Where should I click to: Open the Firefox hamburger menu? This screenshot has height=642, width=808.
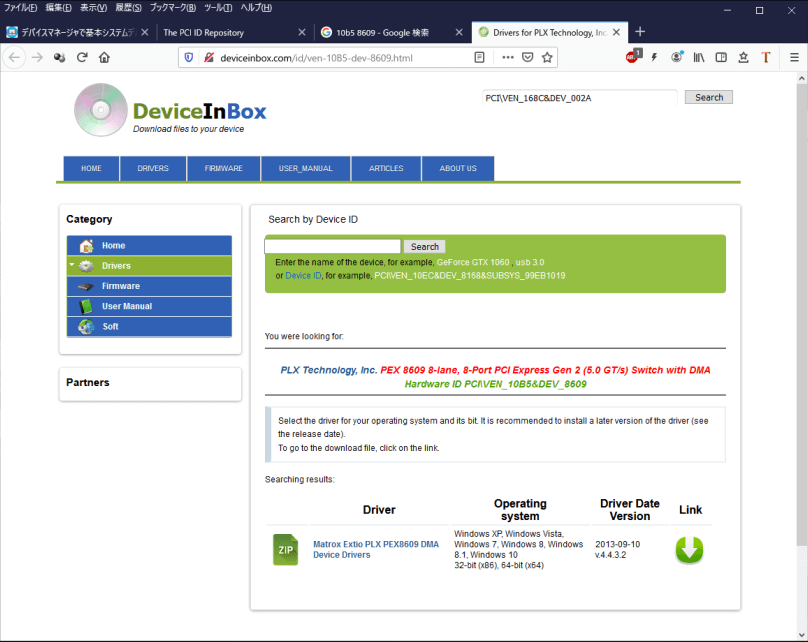pos(794,58)
